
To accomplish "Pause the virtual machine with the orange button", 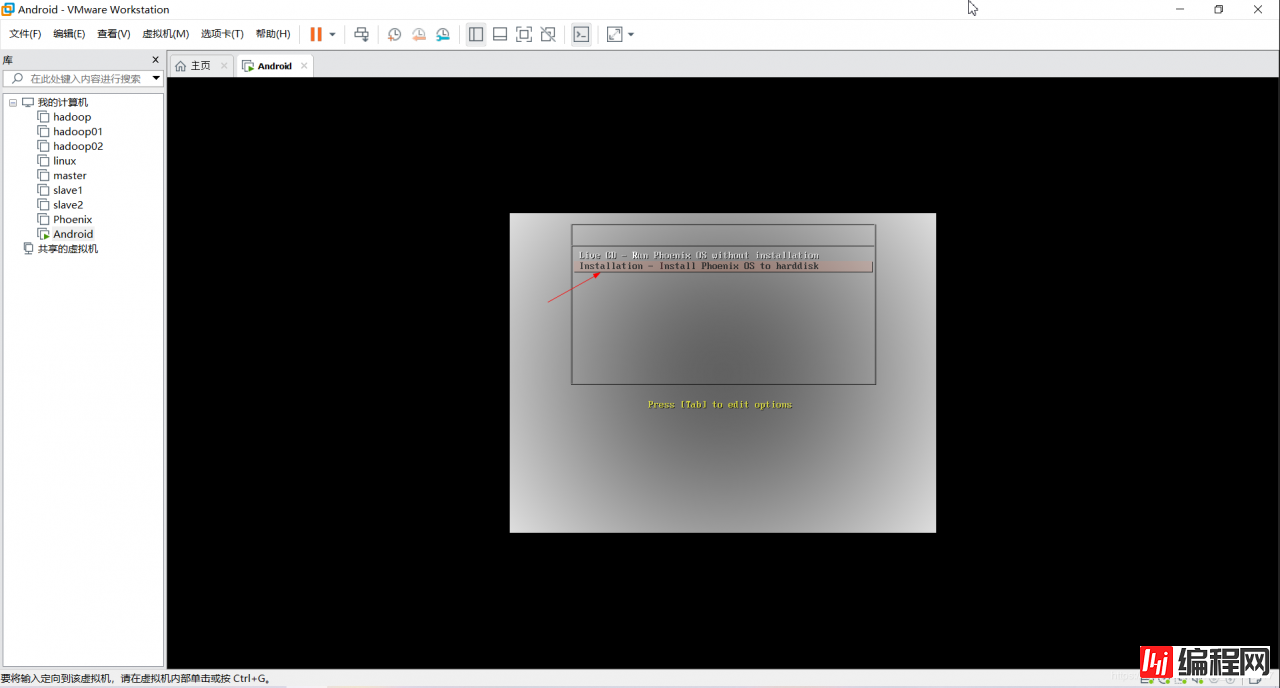I will click(x=316, y=34).
